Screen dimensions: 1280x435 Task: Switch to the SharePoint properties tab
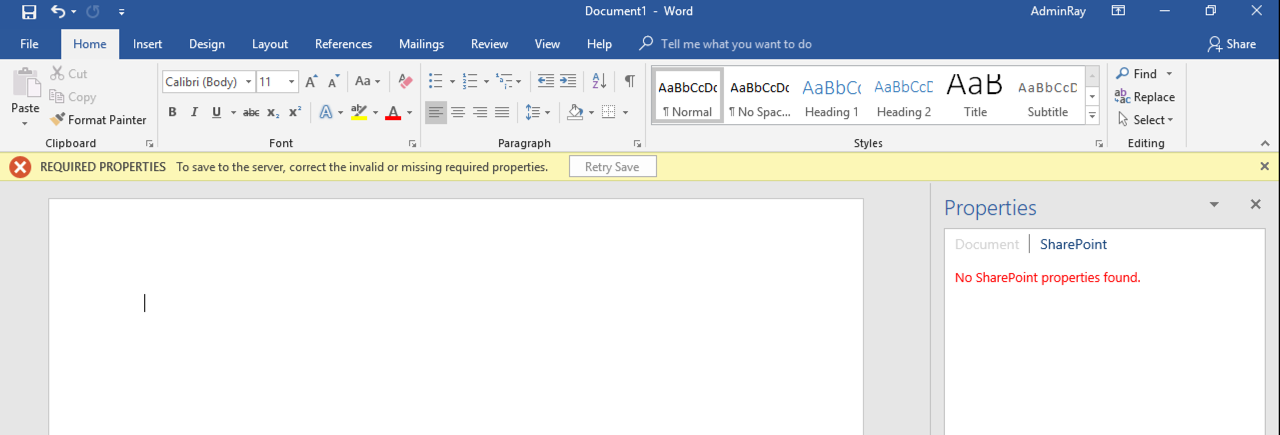1073,244
